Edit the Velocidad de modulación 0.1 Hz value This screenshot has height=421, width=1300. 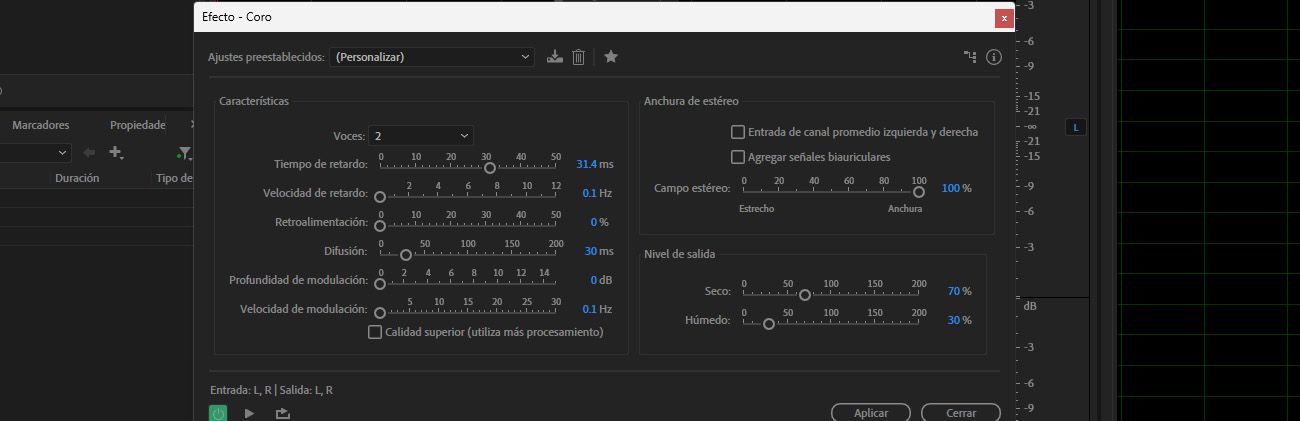tap(590, 309)
